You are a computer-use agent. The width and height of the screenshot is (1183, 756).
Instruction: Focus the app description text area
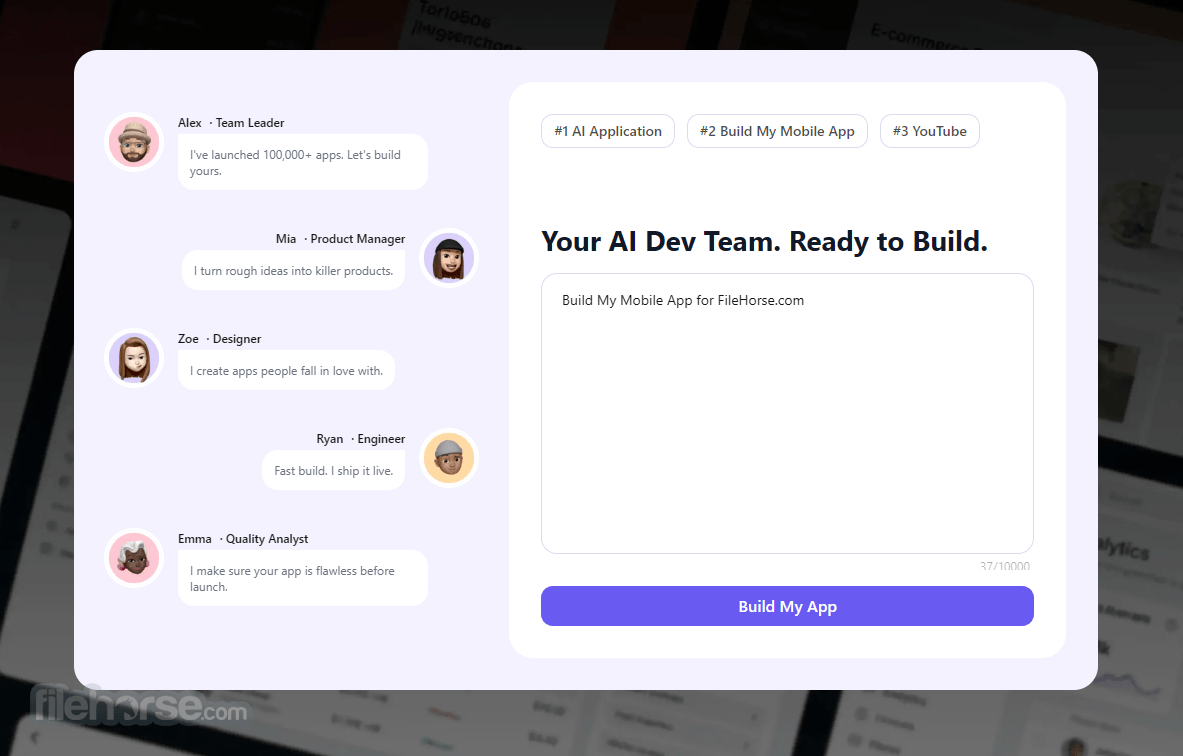pyautogui.click(x=787, y=413)
